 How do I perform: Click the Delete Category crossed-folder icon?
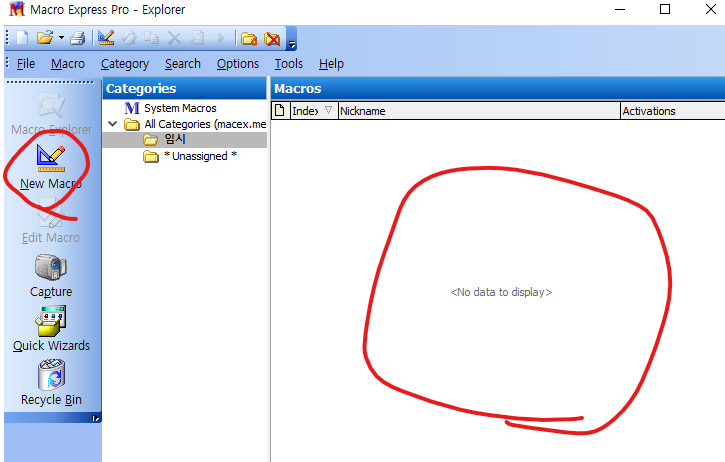272,39
